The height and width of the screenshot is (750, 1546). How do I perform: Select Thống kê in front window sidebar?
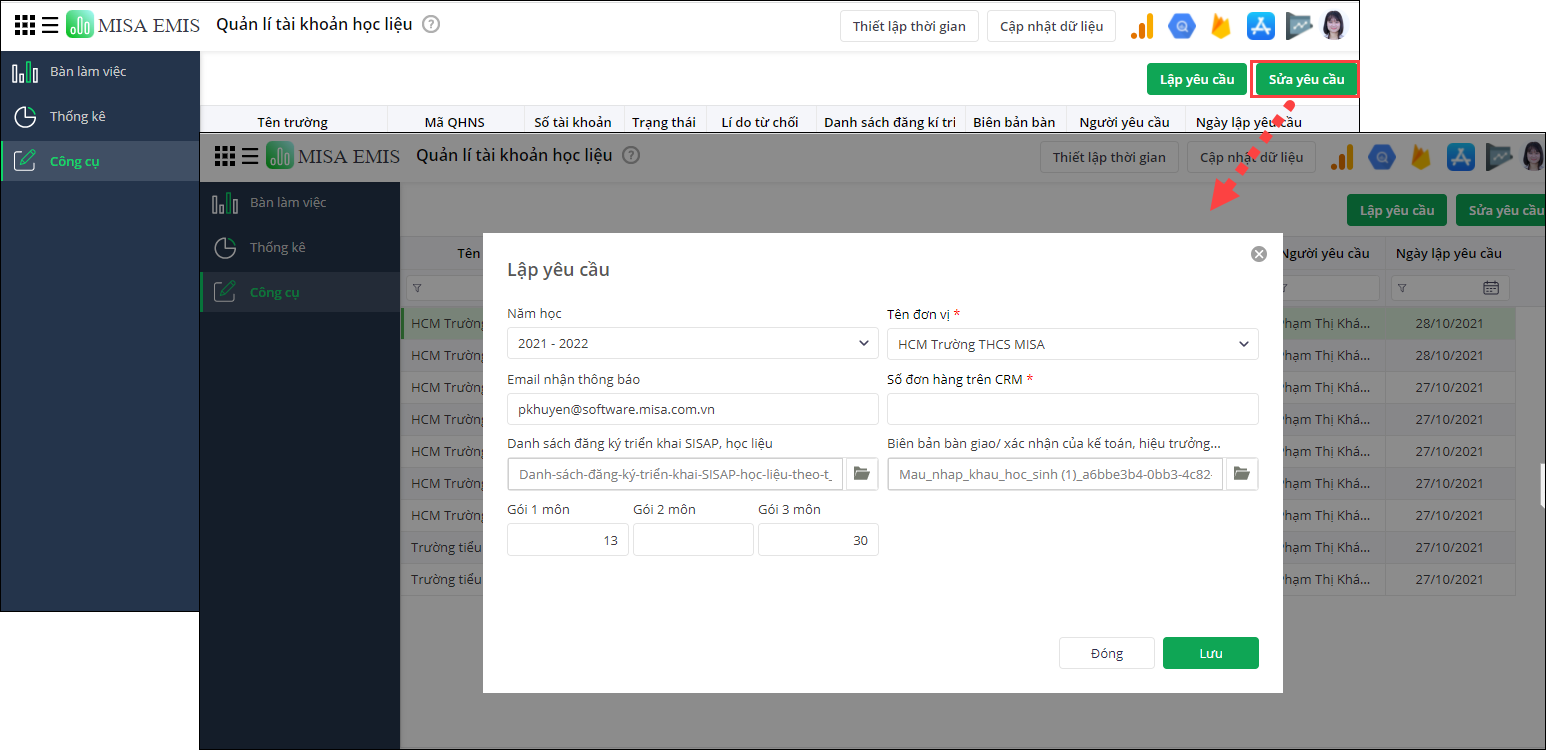click(x=300, y=248)
